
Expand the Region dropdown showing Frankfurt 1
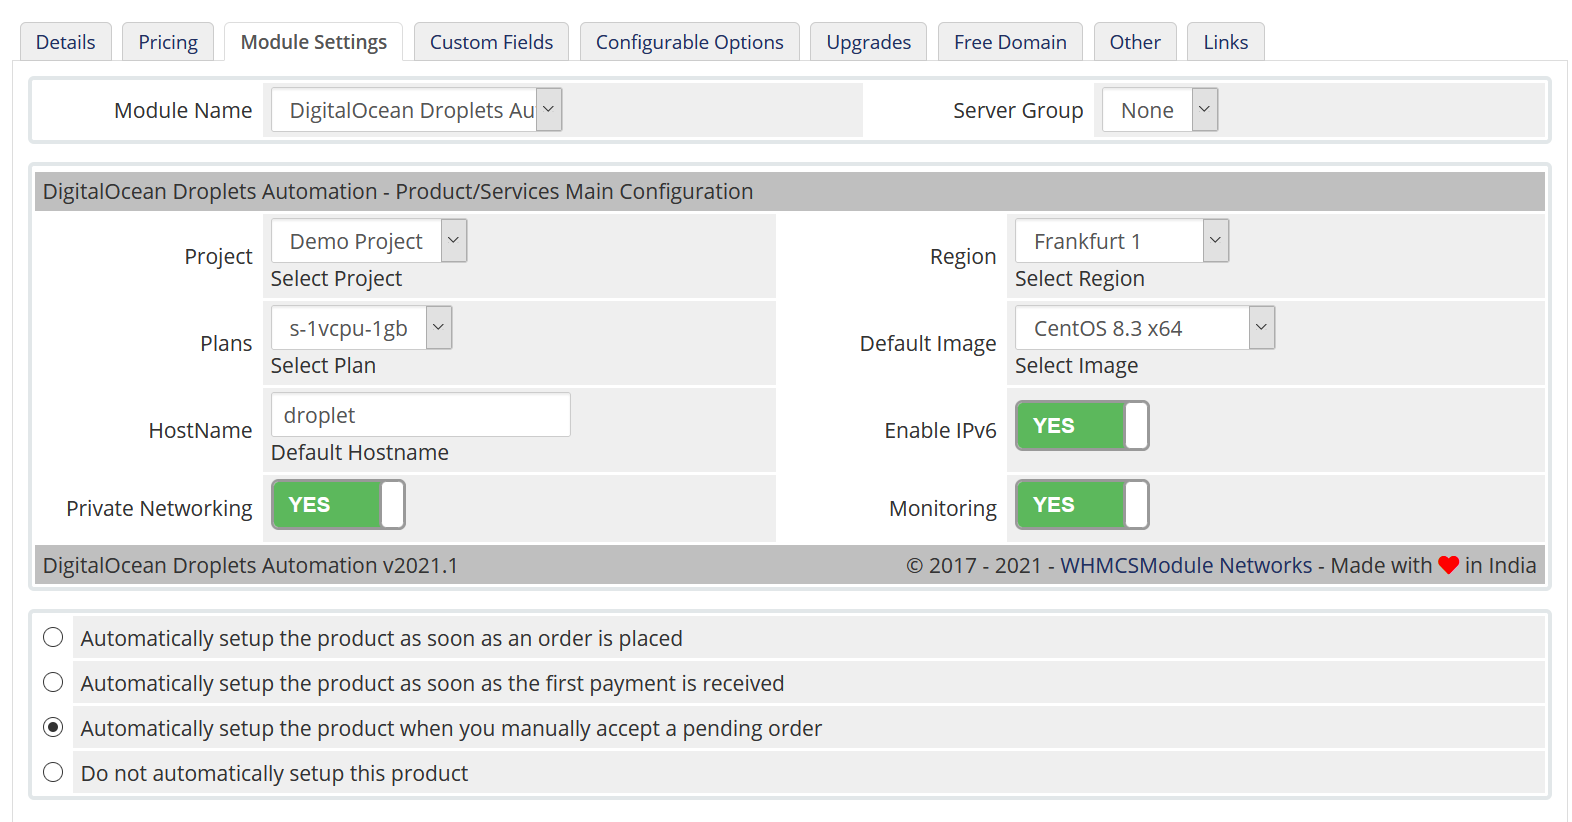(x=1122, y=241)
